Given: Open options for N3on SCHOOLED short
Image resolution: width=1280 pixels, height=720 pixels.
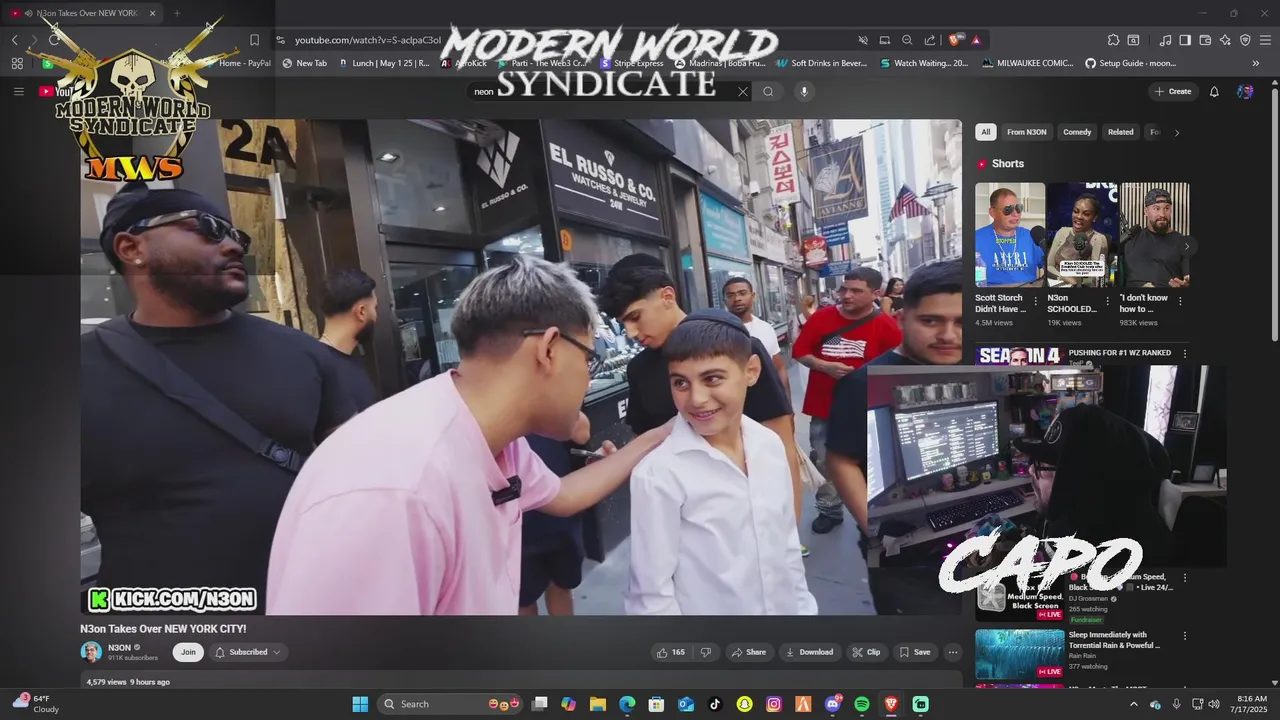Looking at the screenshot, I should [x=1107, y=301].
